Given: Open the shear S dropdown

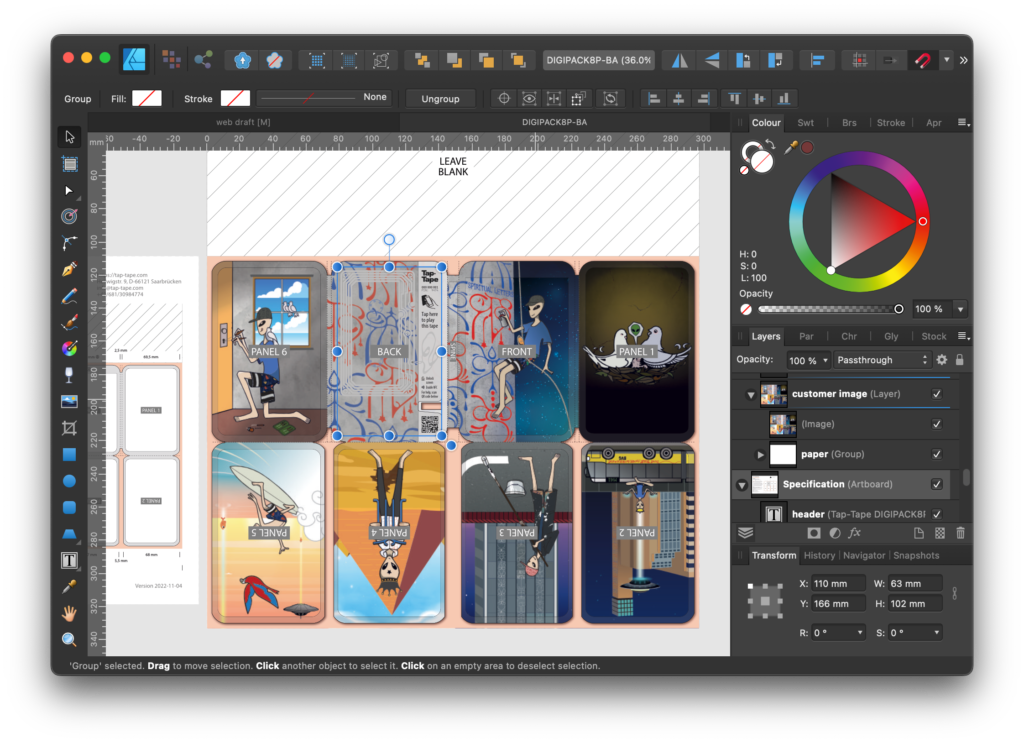Looking at the screenshot, I should click(x=936, y=633).
